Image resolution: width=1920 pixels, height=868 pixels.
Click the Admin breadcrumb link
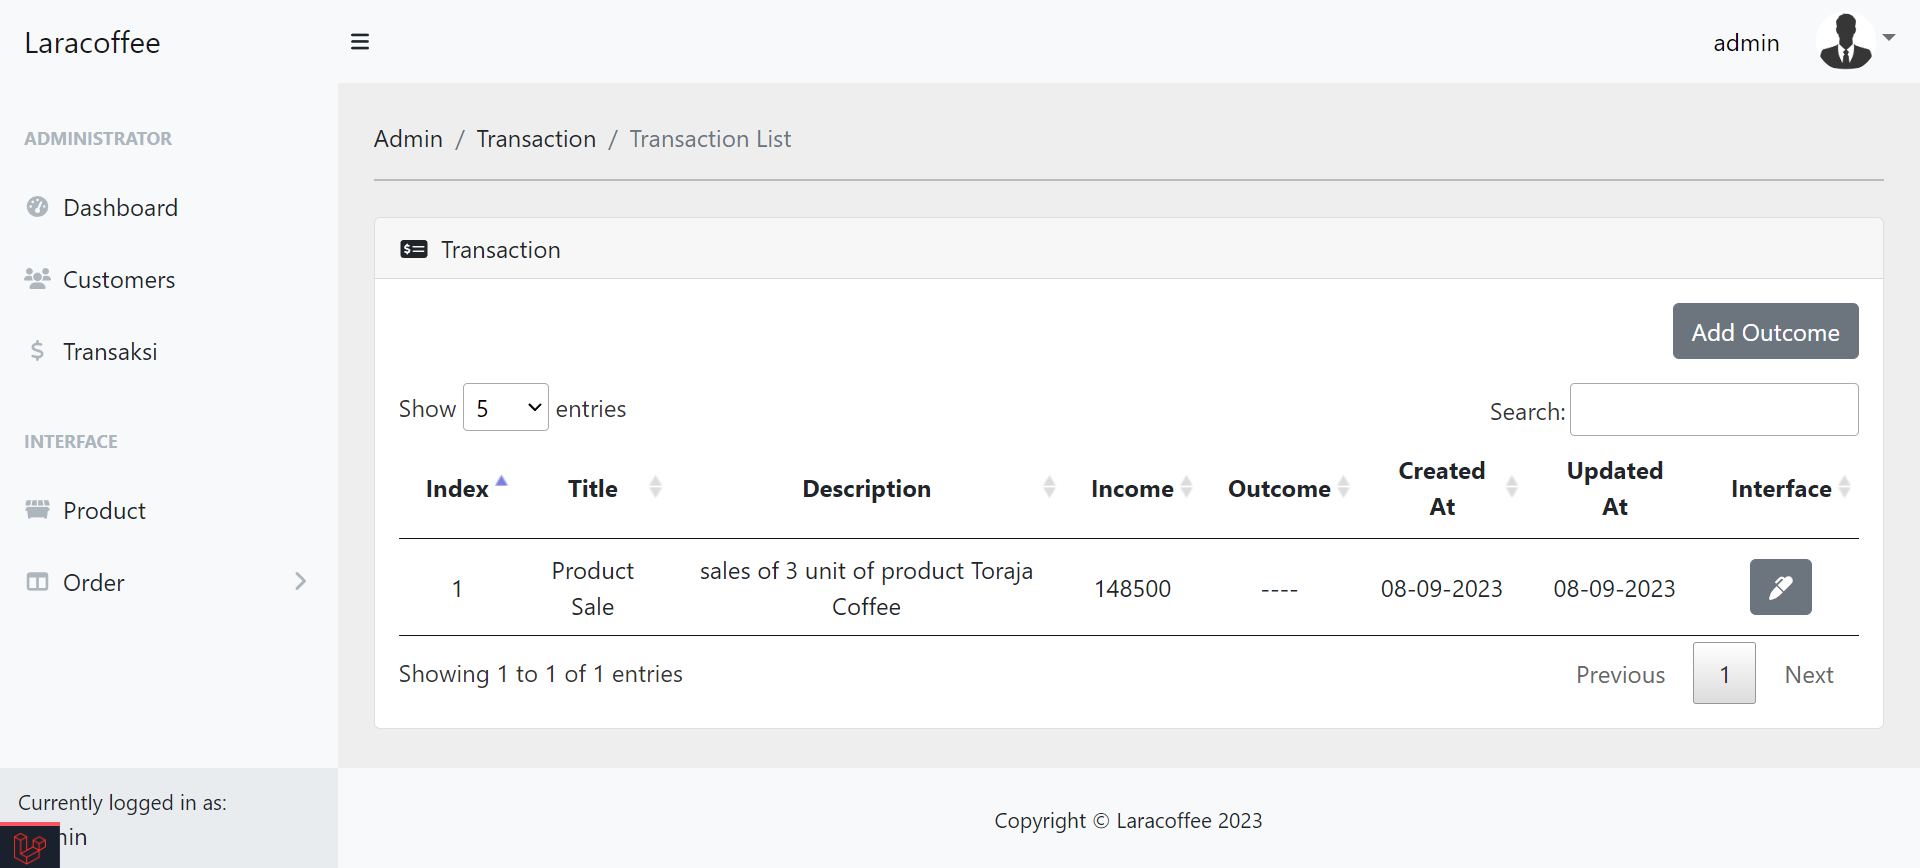coord(408,139)
